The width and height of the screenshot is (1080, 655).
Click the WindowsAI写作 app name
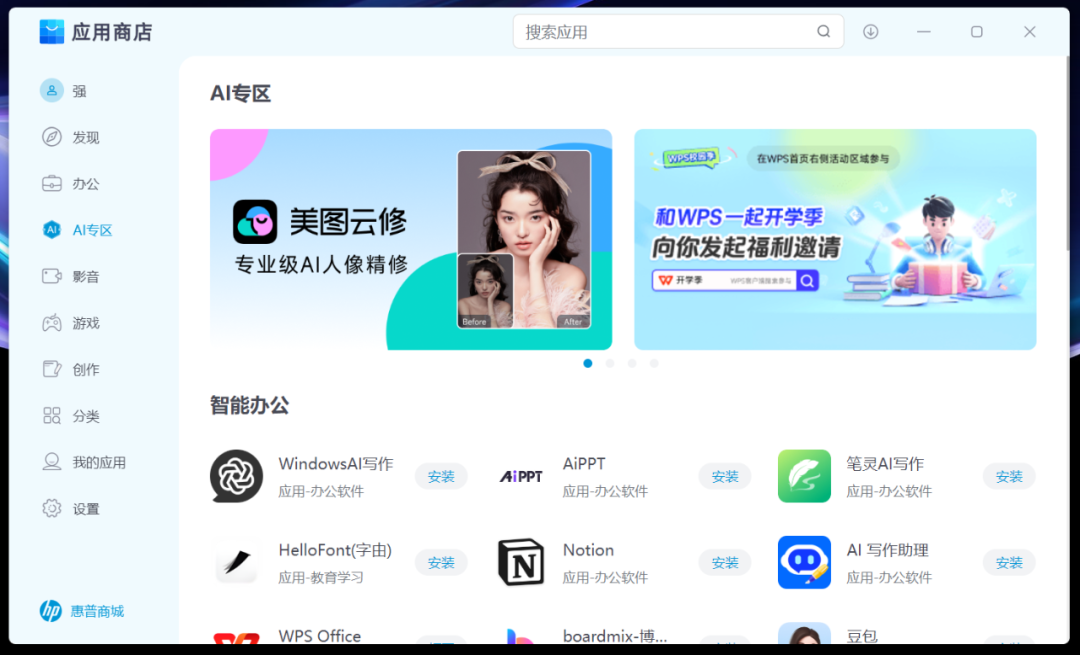335,464
